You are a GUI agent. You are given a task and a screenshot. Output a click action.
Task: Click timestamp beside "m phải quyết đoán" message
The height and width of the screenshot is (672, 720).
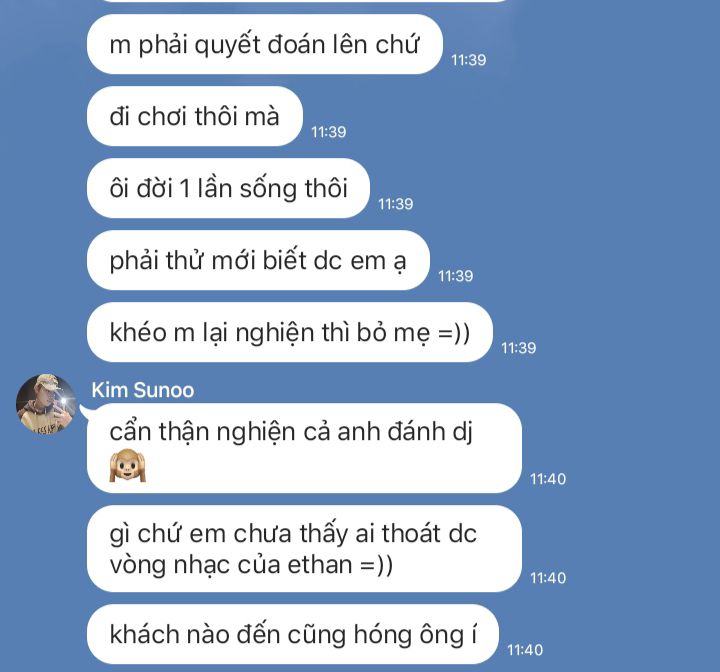coord(468,60)
